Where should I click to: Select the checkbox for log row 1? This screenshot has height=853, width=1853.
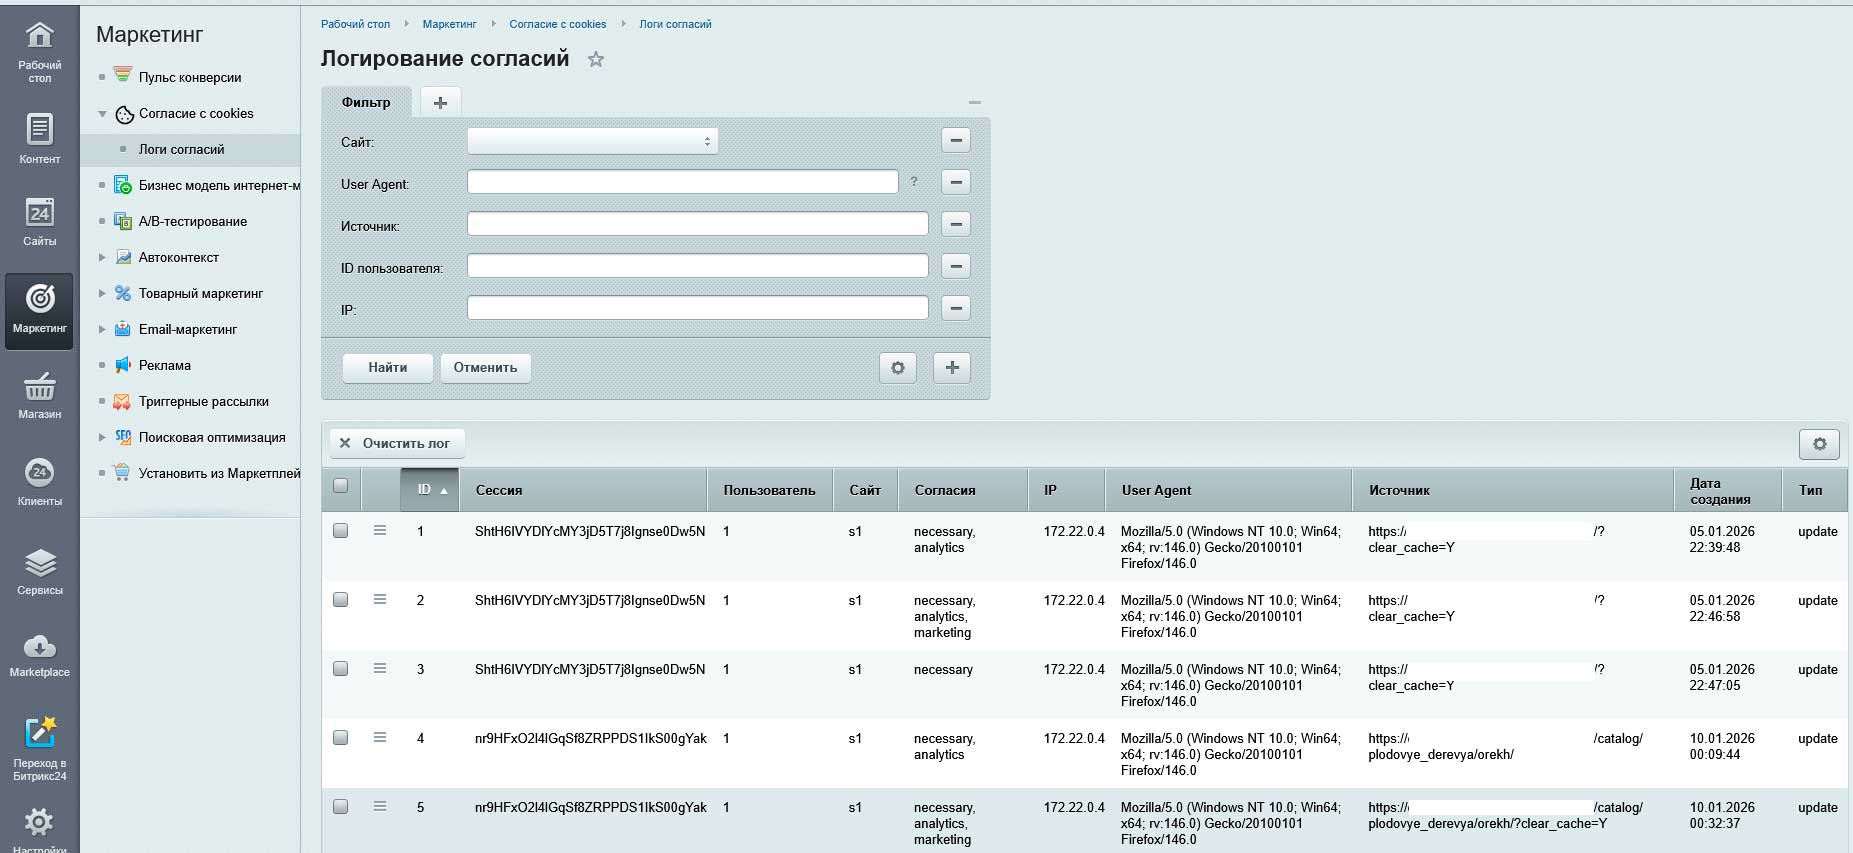(x=341, y=531)
